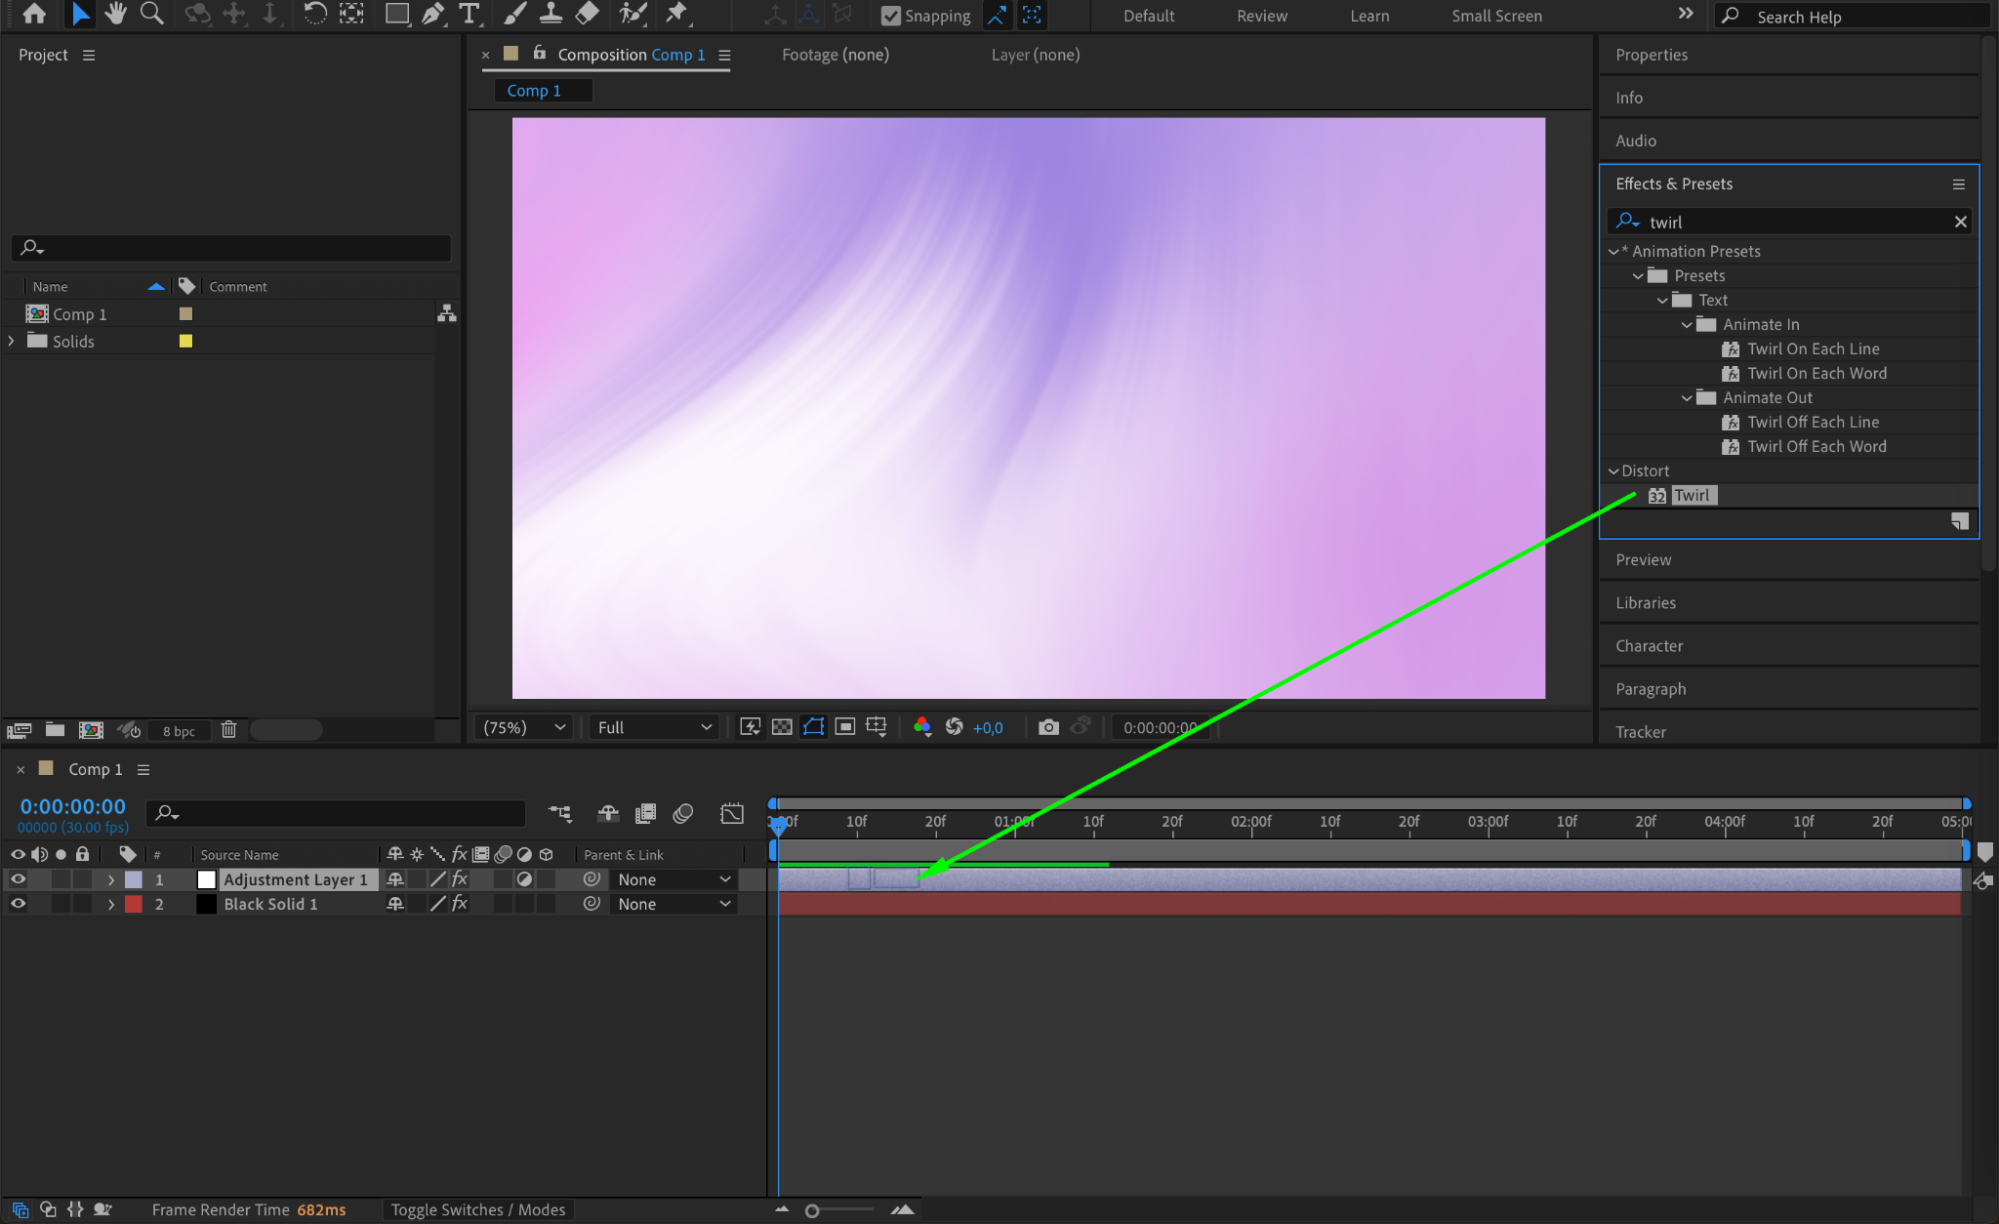Open the Character panel tab
Viewport: 1999px width, 1224px height.
tap(1649, 646)
